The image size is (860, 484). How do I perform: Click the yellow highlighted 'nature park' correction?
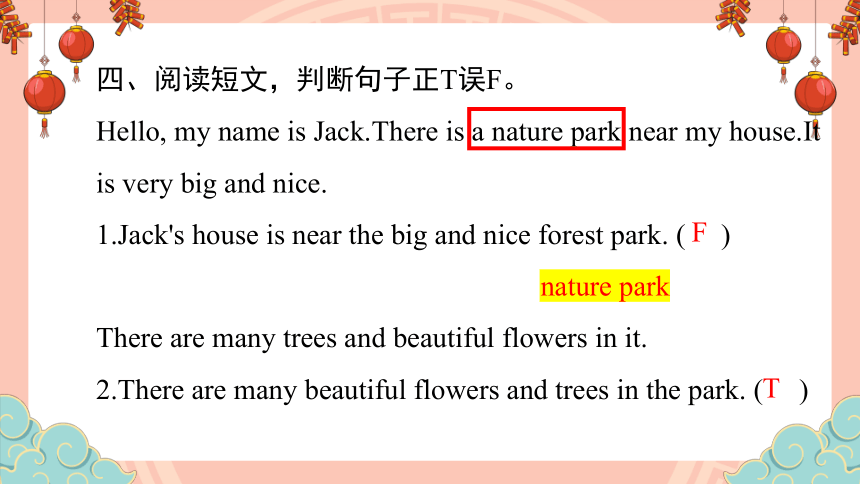[604, 286]
